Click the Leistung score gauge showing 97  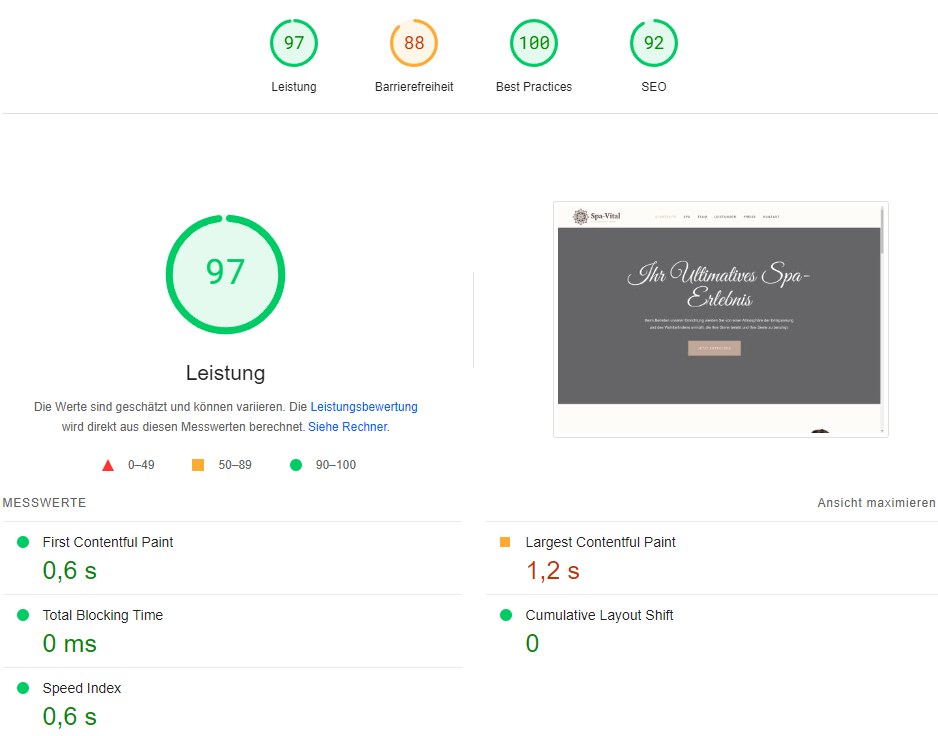point(294,43)
